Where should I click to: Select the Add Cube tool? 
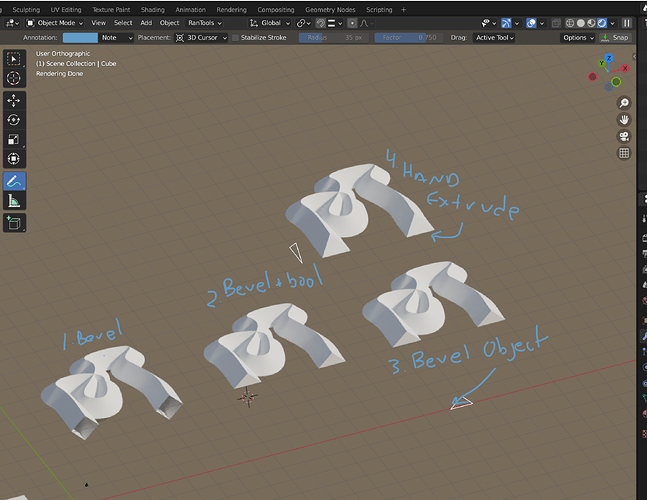[x=14, y=223]
